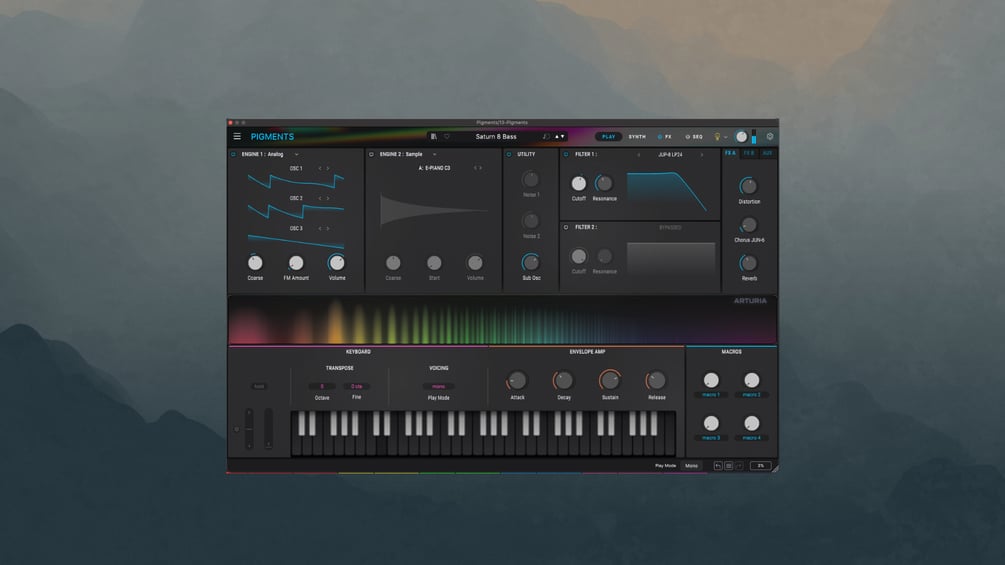Open the Saturn 8 Bass preset name menu
1005x565 pixels.
point(496,136)
